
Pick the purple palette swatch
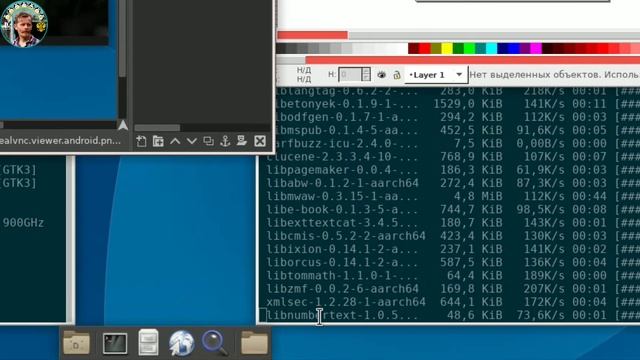[525, 49]
